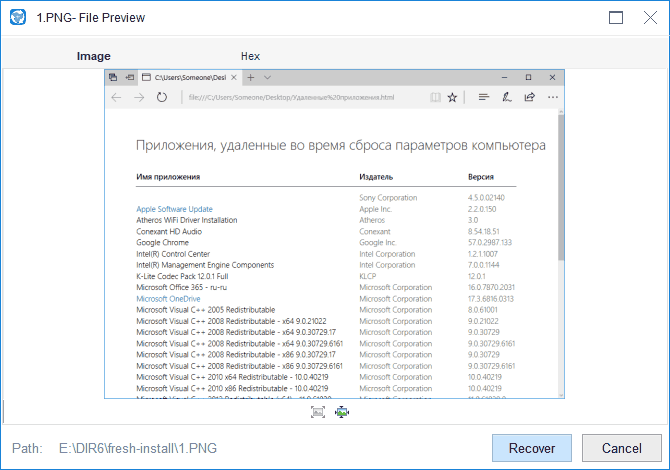The height and width of the screenshot is (470, 670).
Task: Click the Google Chrome row text
Action: tap(162, 242)
